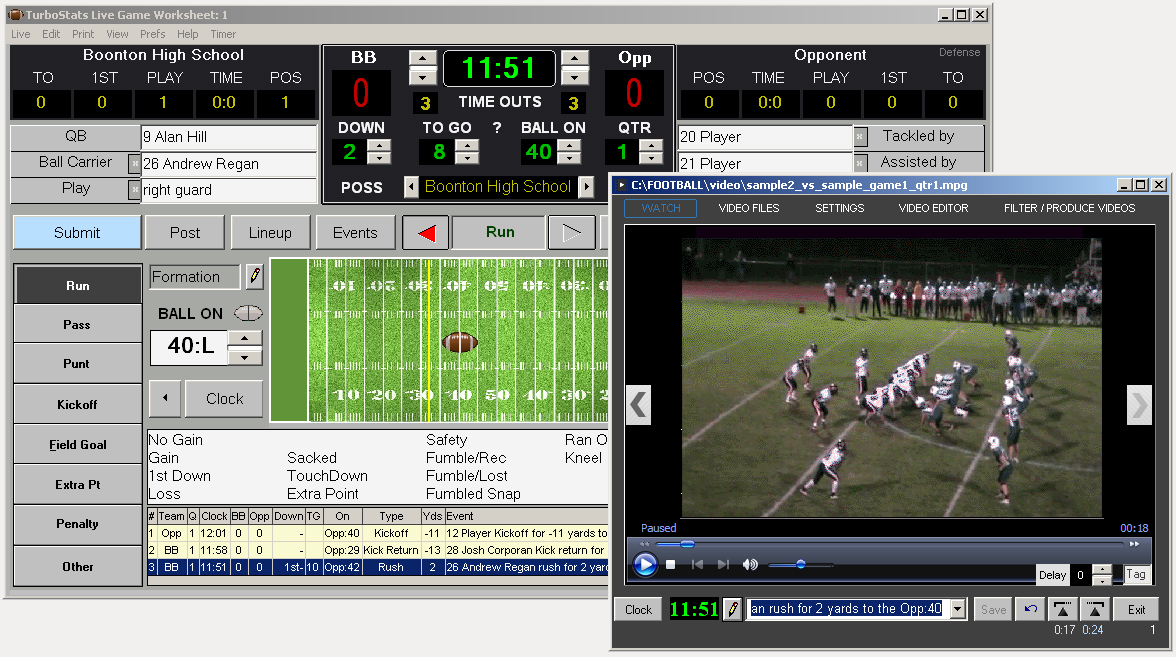
Task: Click the white right arrow beside Run
Action: 572,233
